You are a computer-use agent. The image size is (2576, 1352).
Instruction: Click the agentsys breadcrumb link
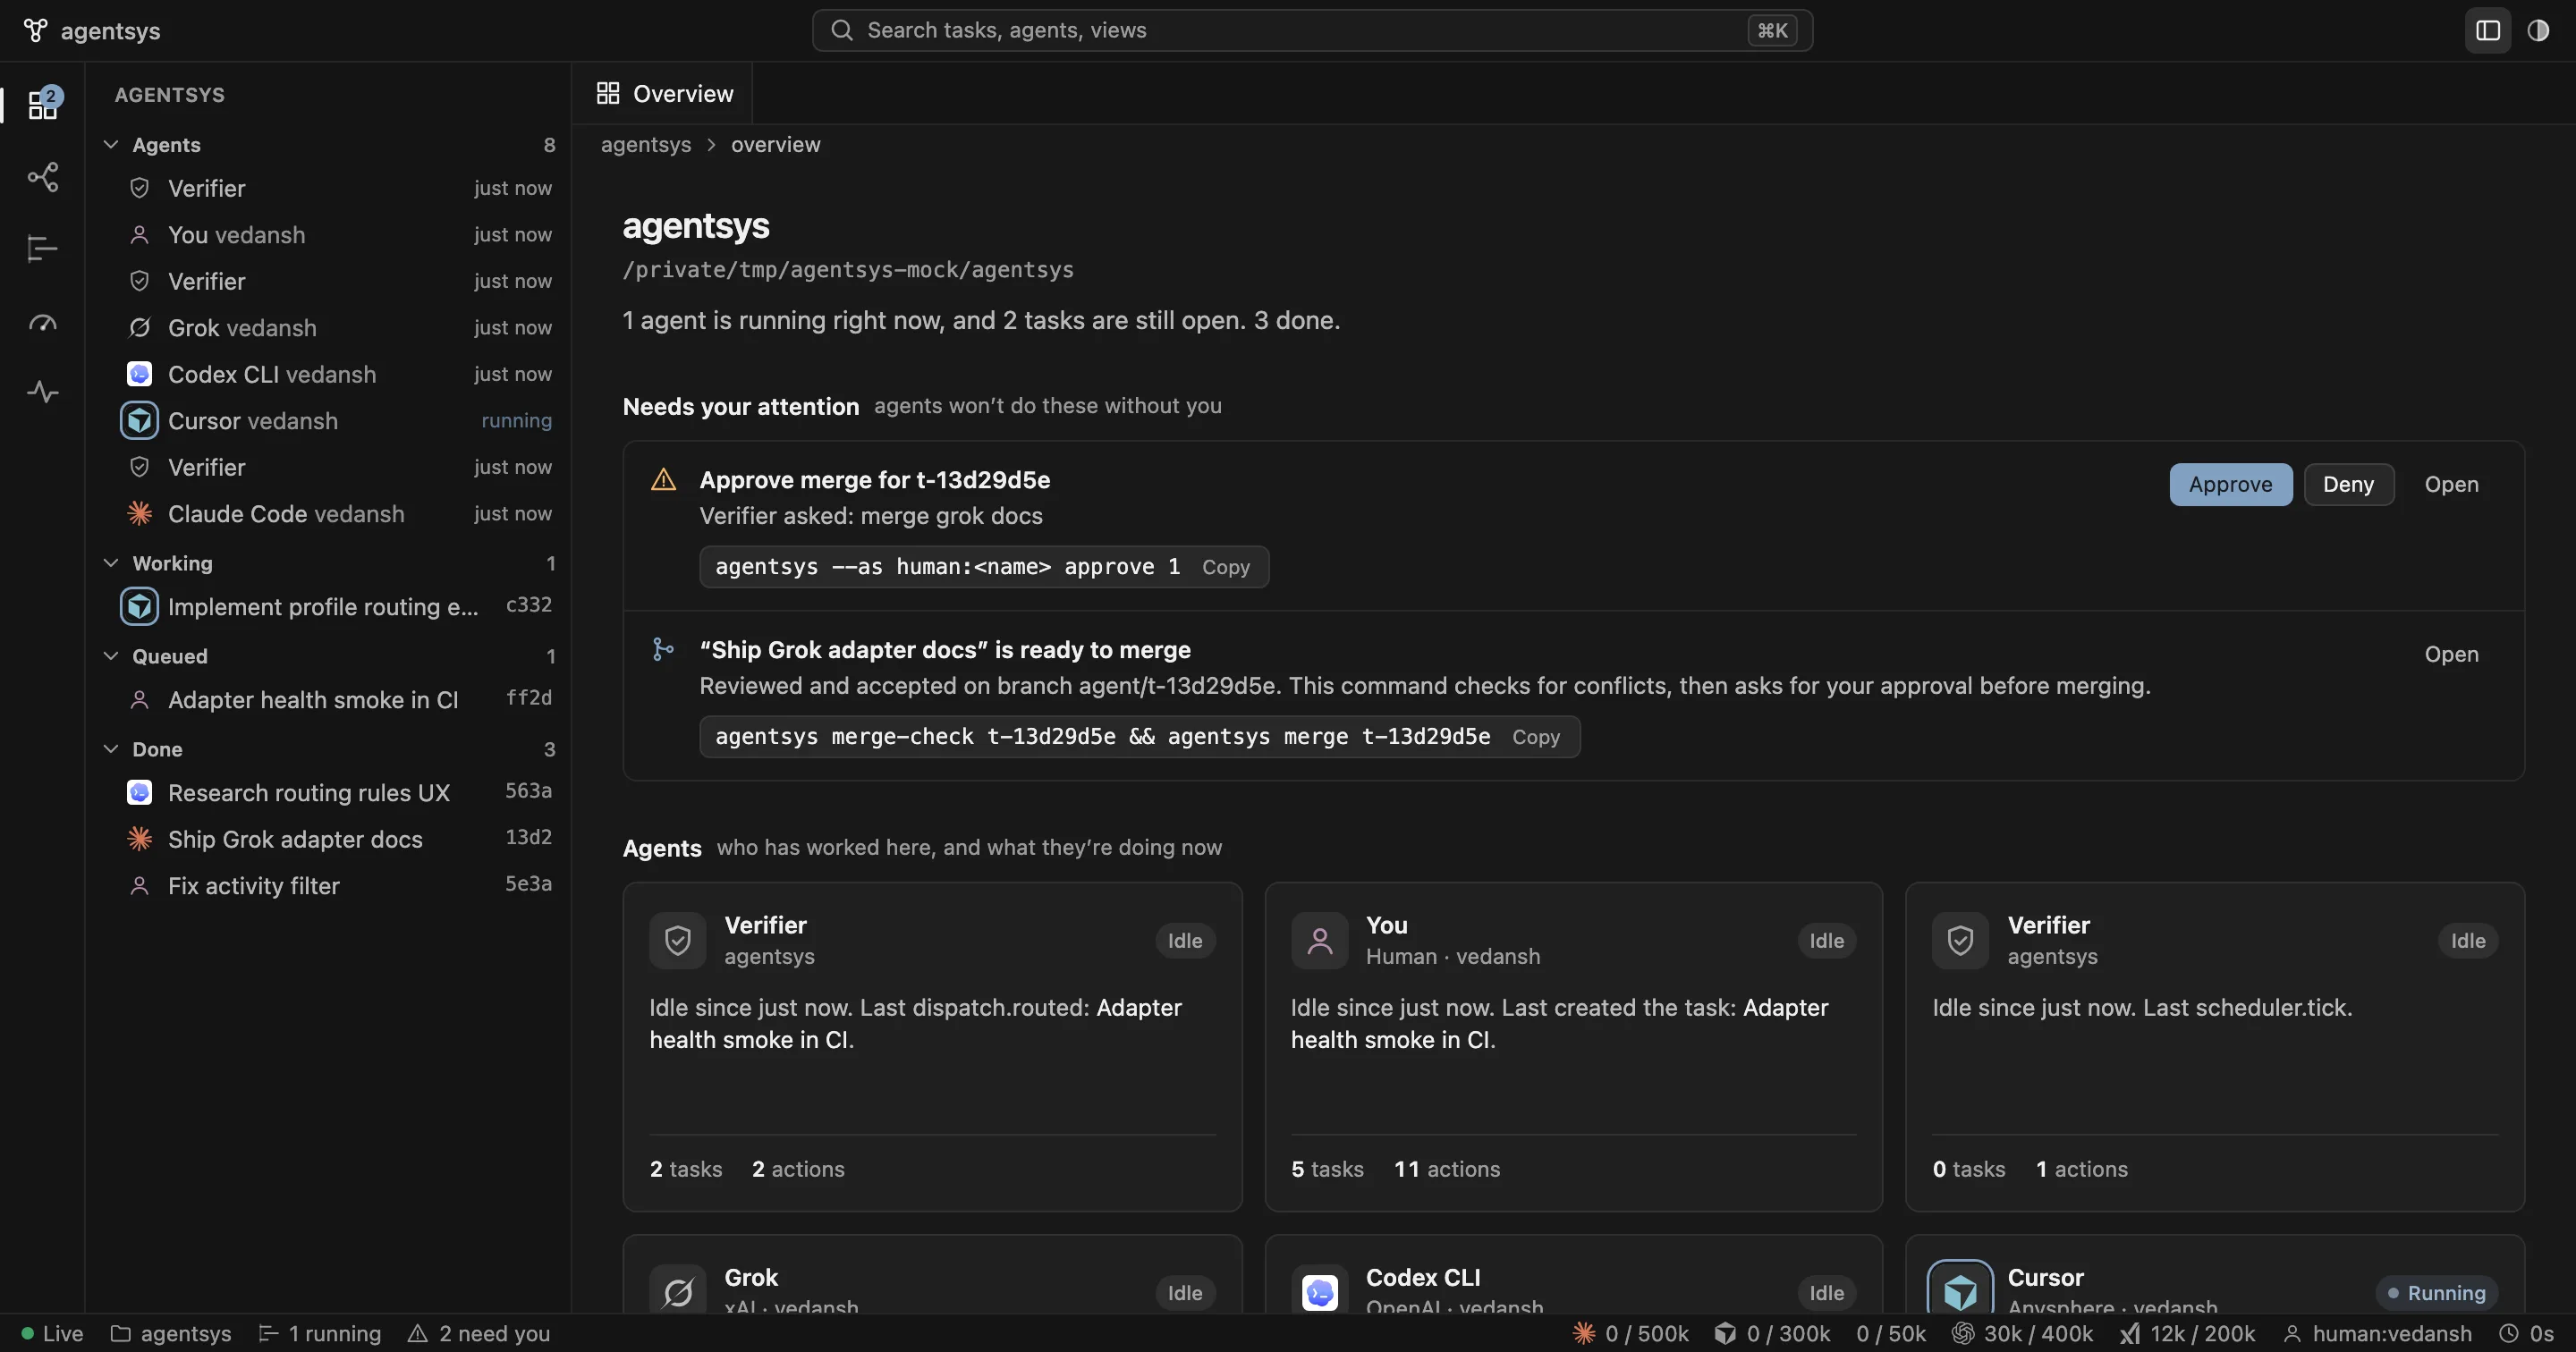tap(646, 144)
